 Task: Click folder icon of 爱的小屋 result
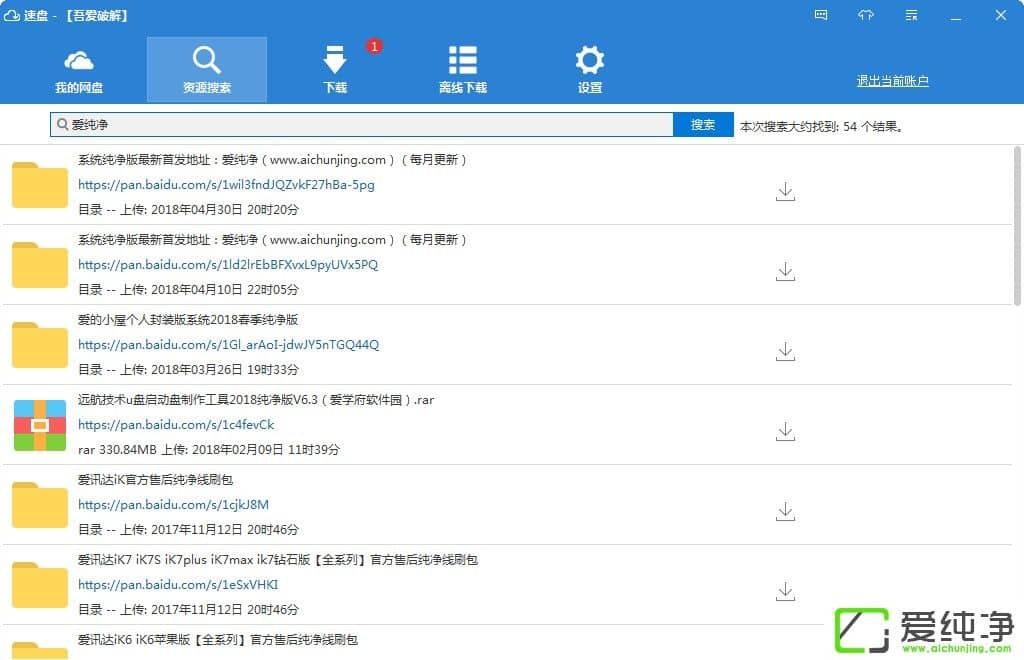39,345
